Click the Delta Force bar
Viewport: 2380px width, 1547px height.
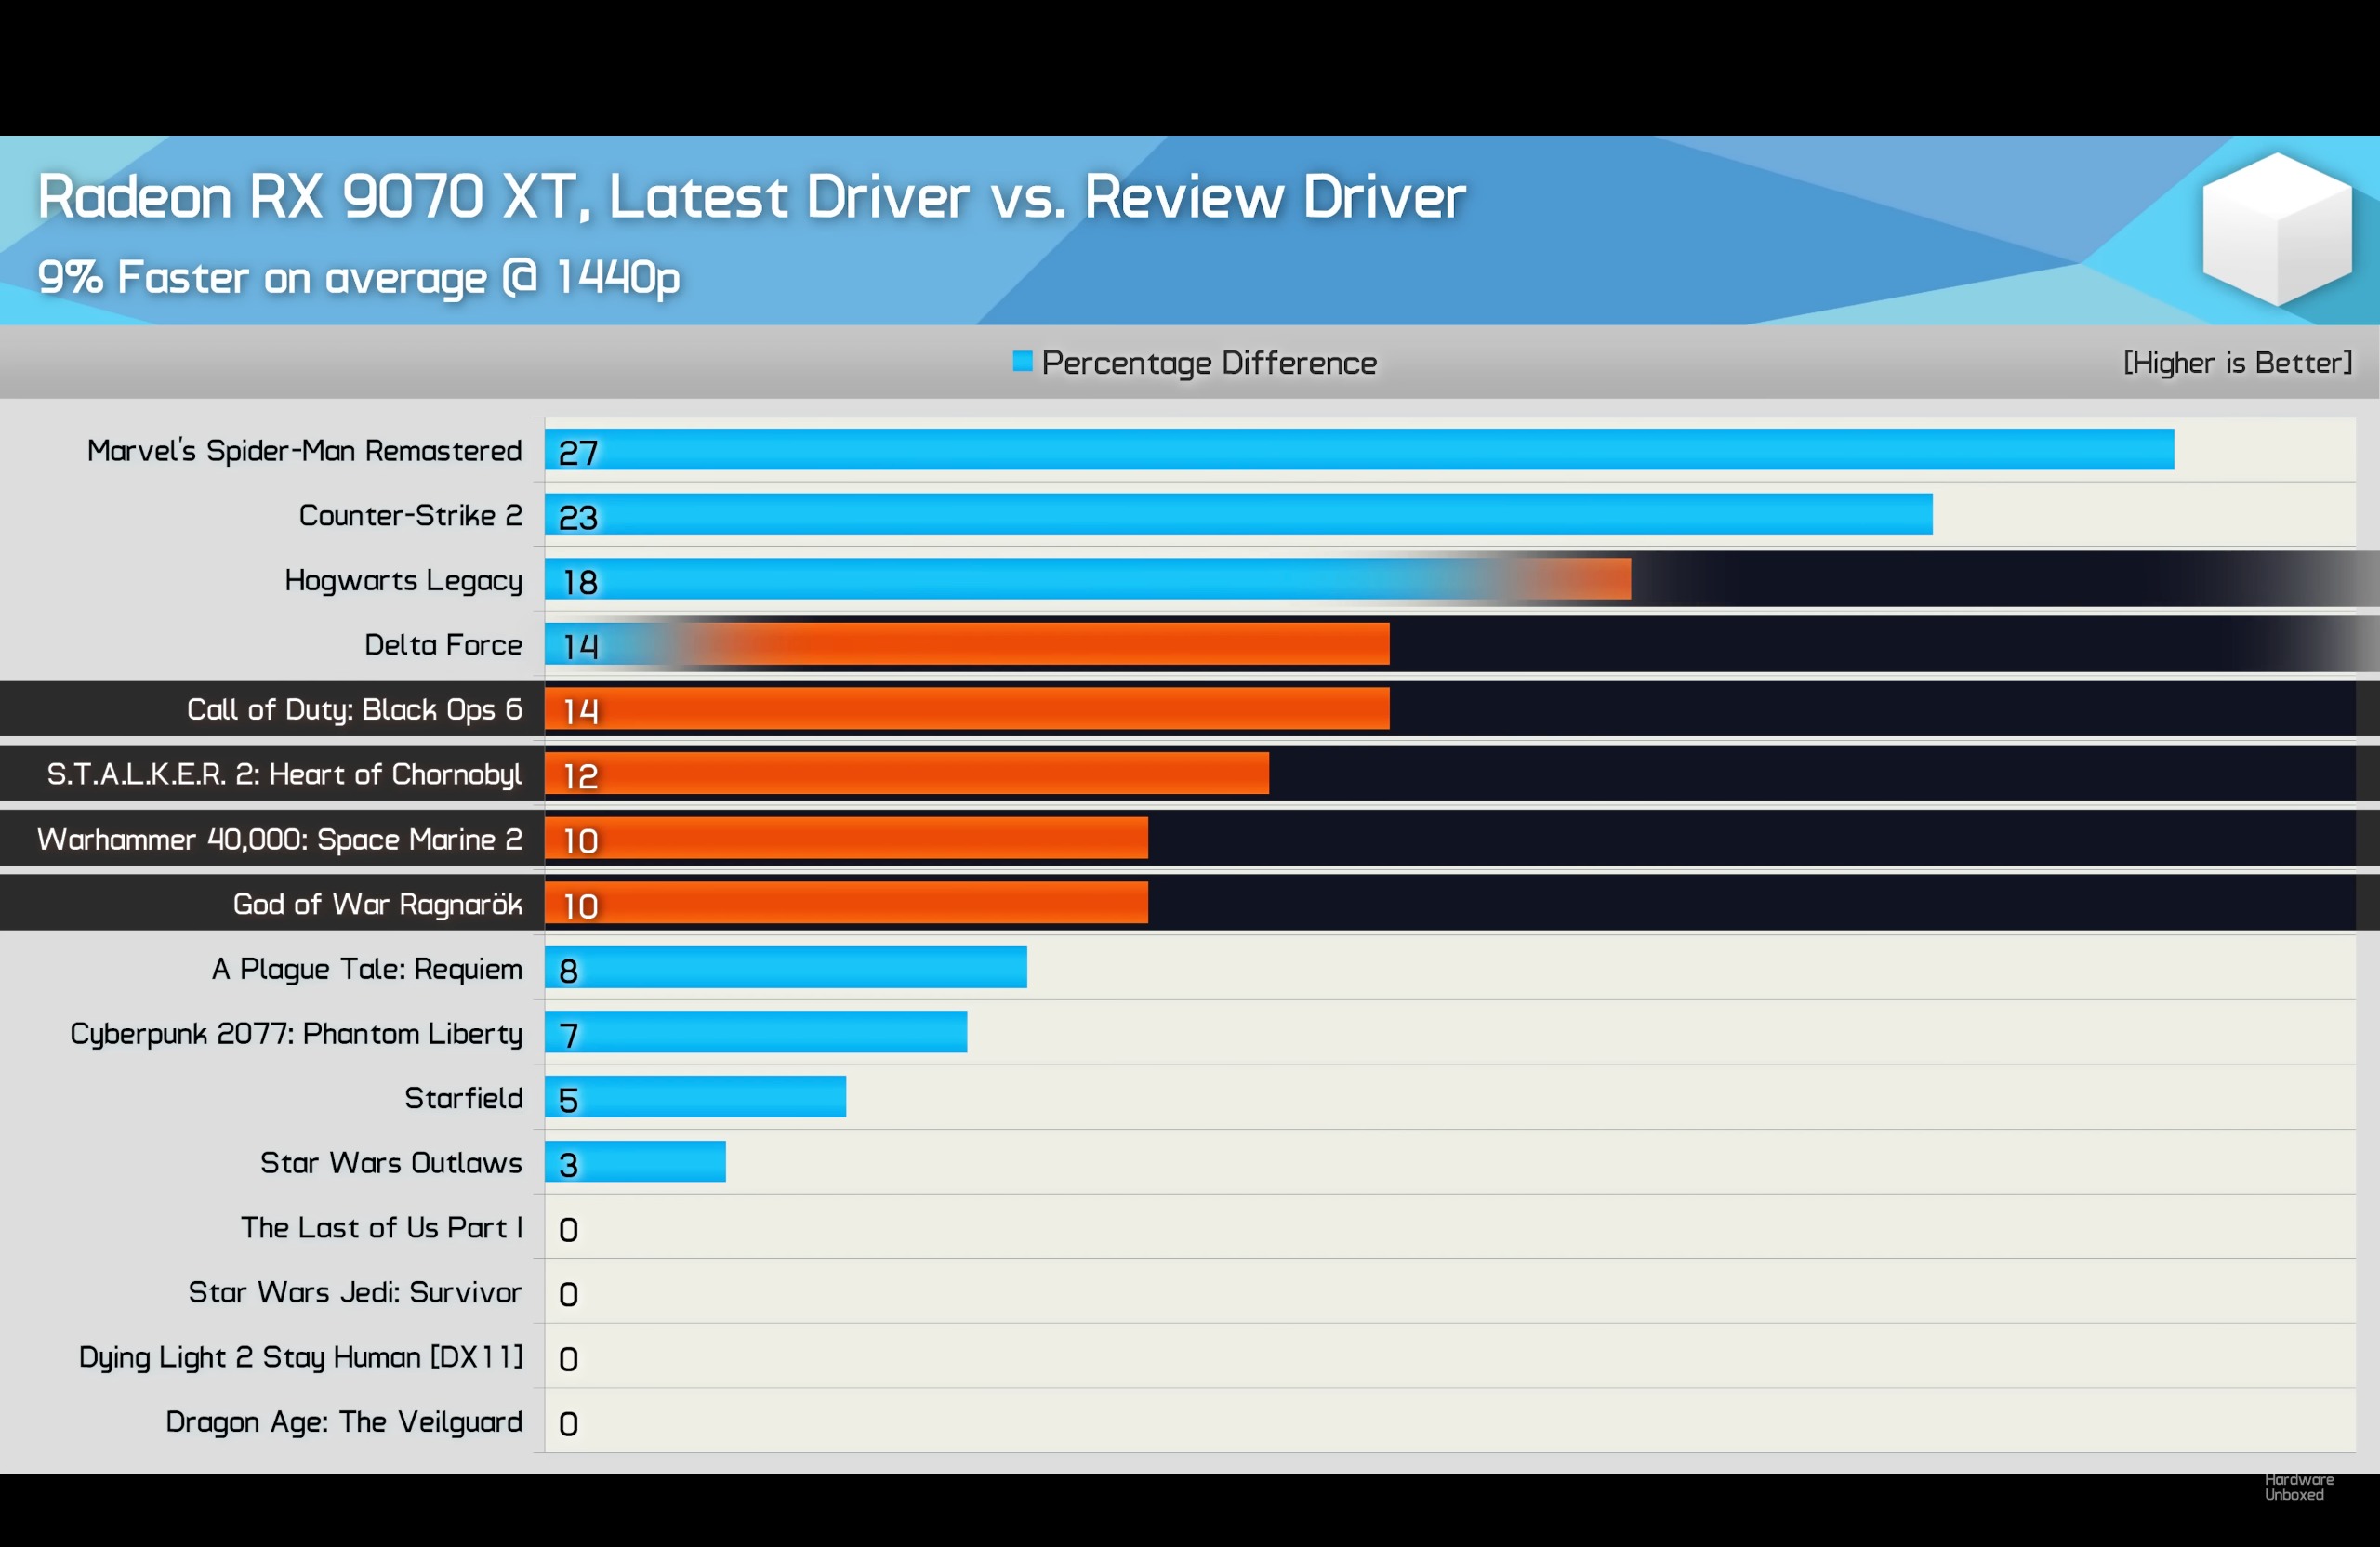pyautogui.click(x=967, y=644)
